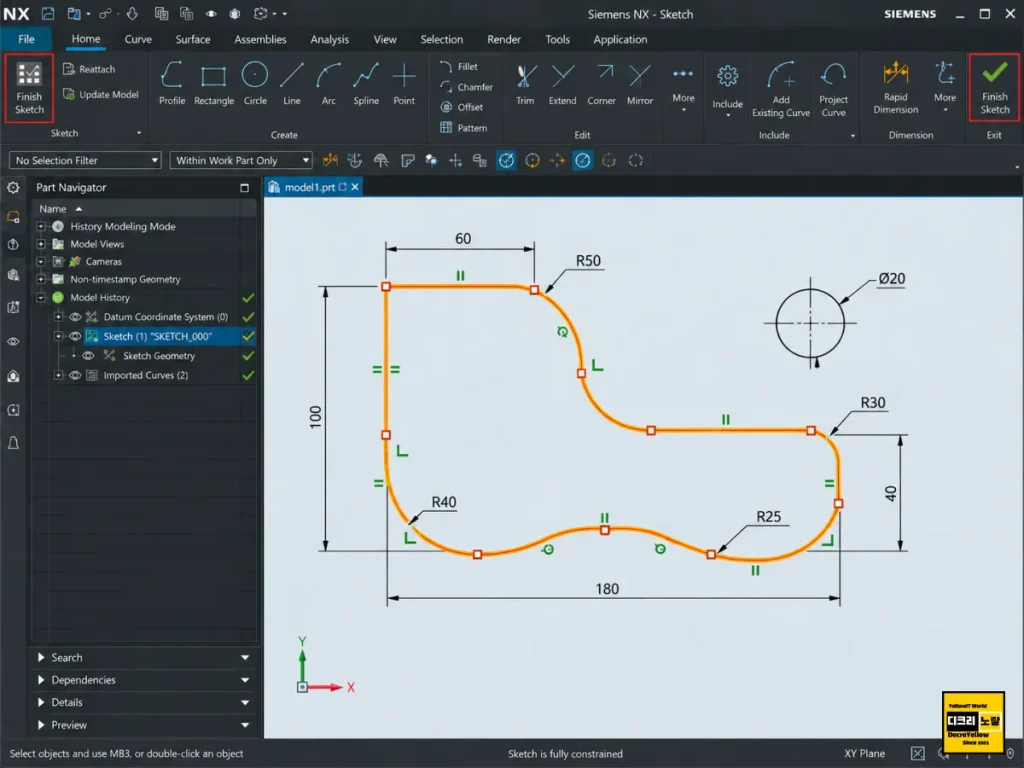Select the Point tool
The image size is (1024, 768).
click(404, 83)
